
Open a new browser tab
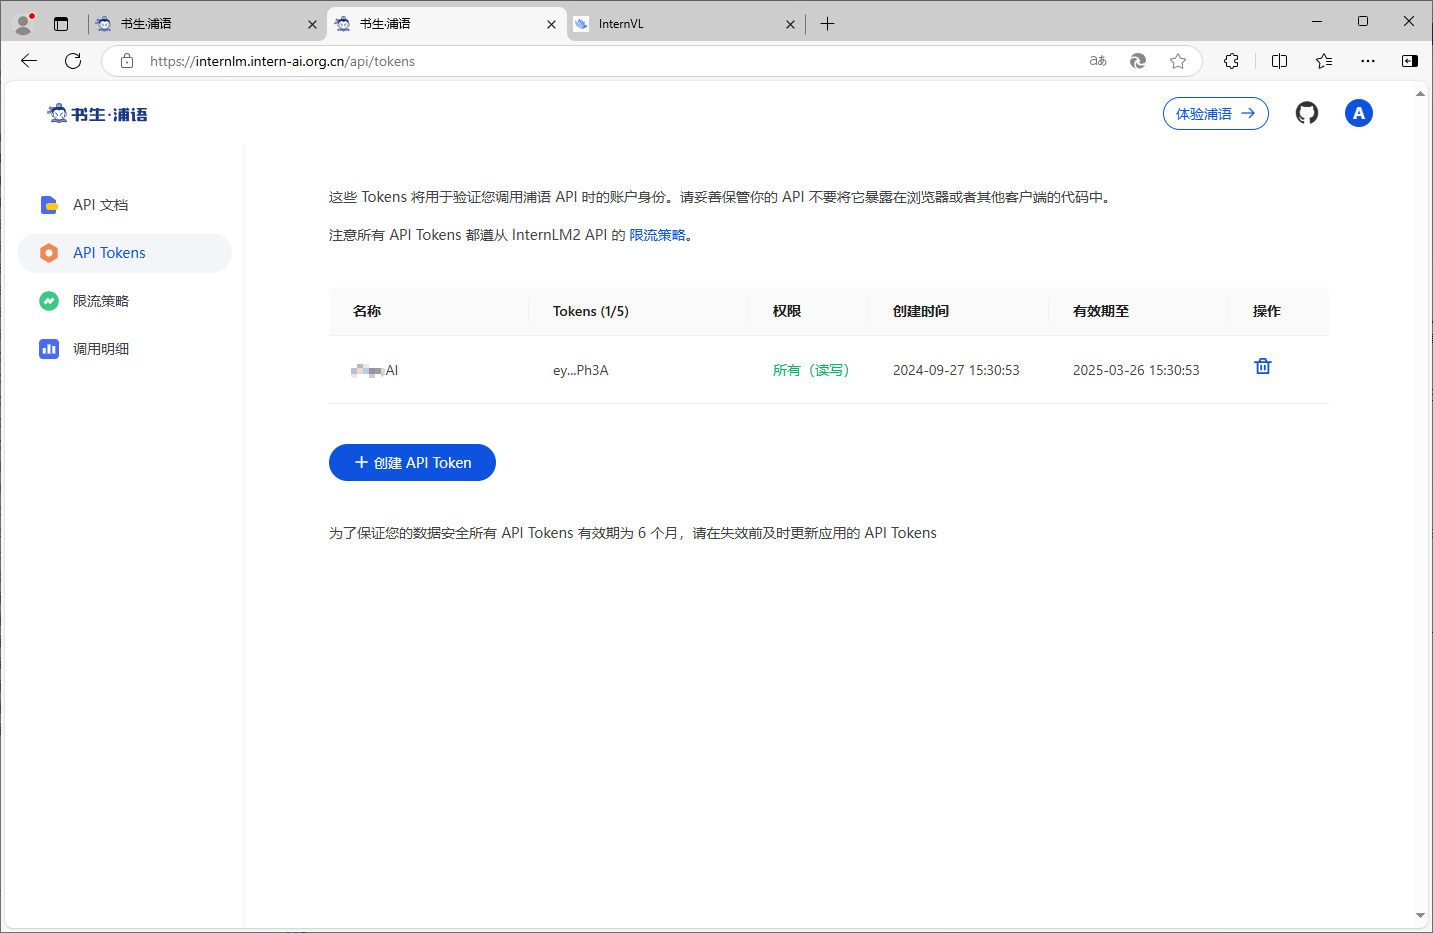[x=827, y=24]
